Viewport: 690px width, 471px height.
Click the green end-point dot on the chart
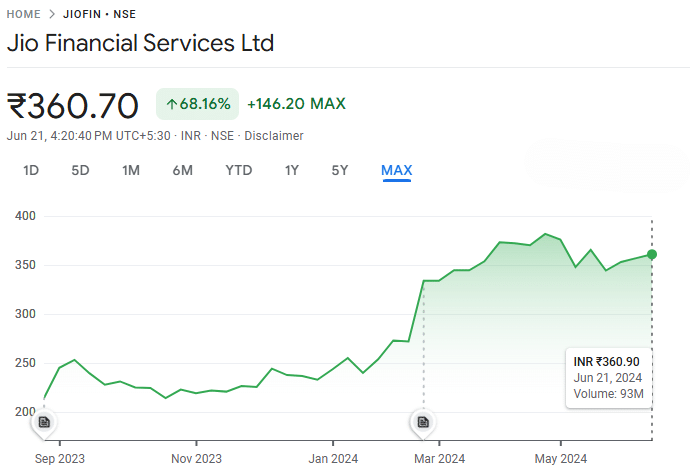(652, 254)
